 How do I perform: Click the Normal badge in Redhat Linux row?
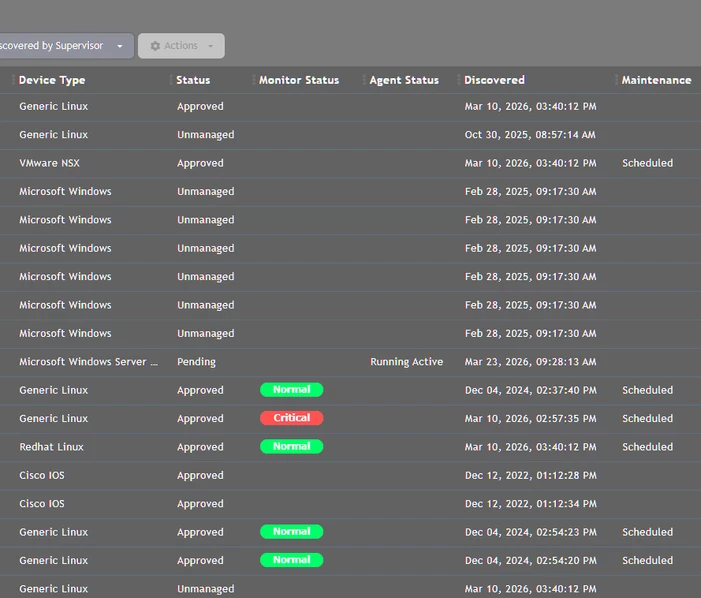tap(291, 446)
